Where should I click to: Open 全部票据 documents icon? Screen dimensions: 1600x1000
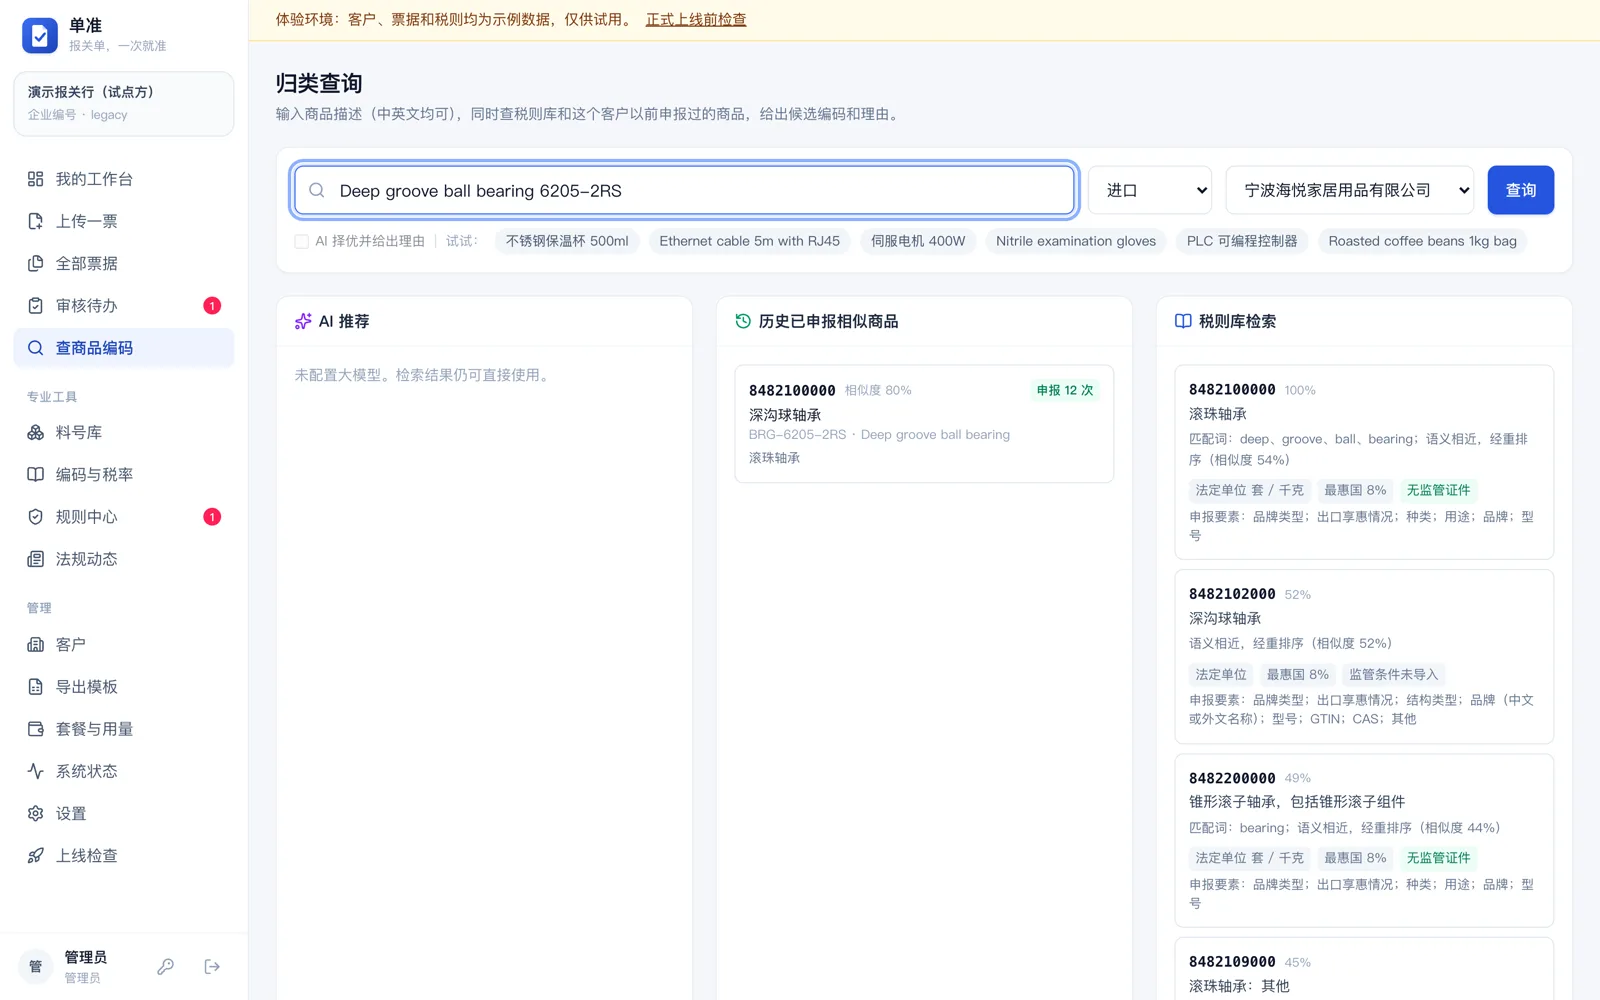(x=36, y=263)
